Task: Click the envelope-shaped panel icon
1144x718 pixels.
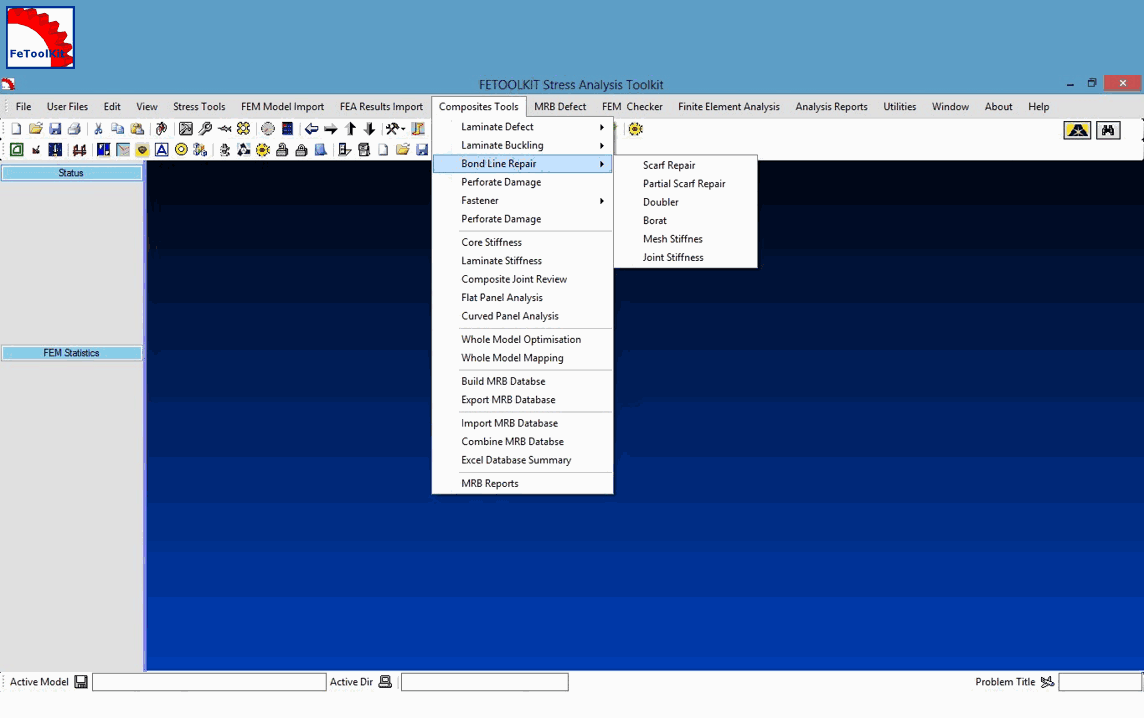Action: click(x=123, y=150)
